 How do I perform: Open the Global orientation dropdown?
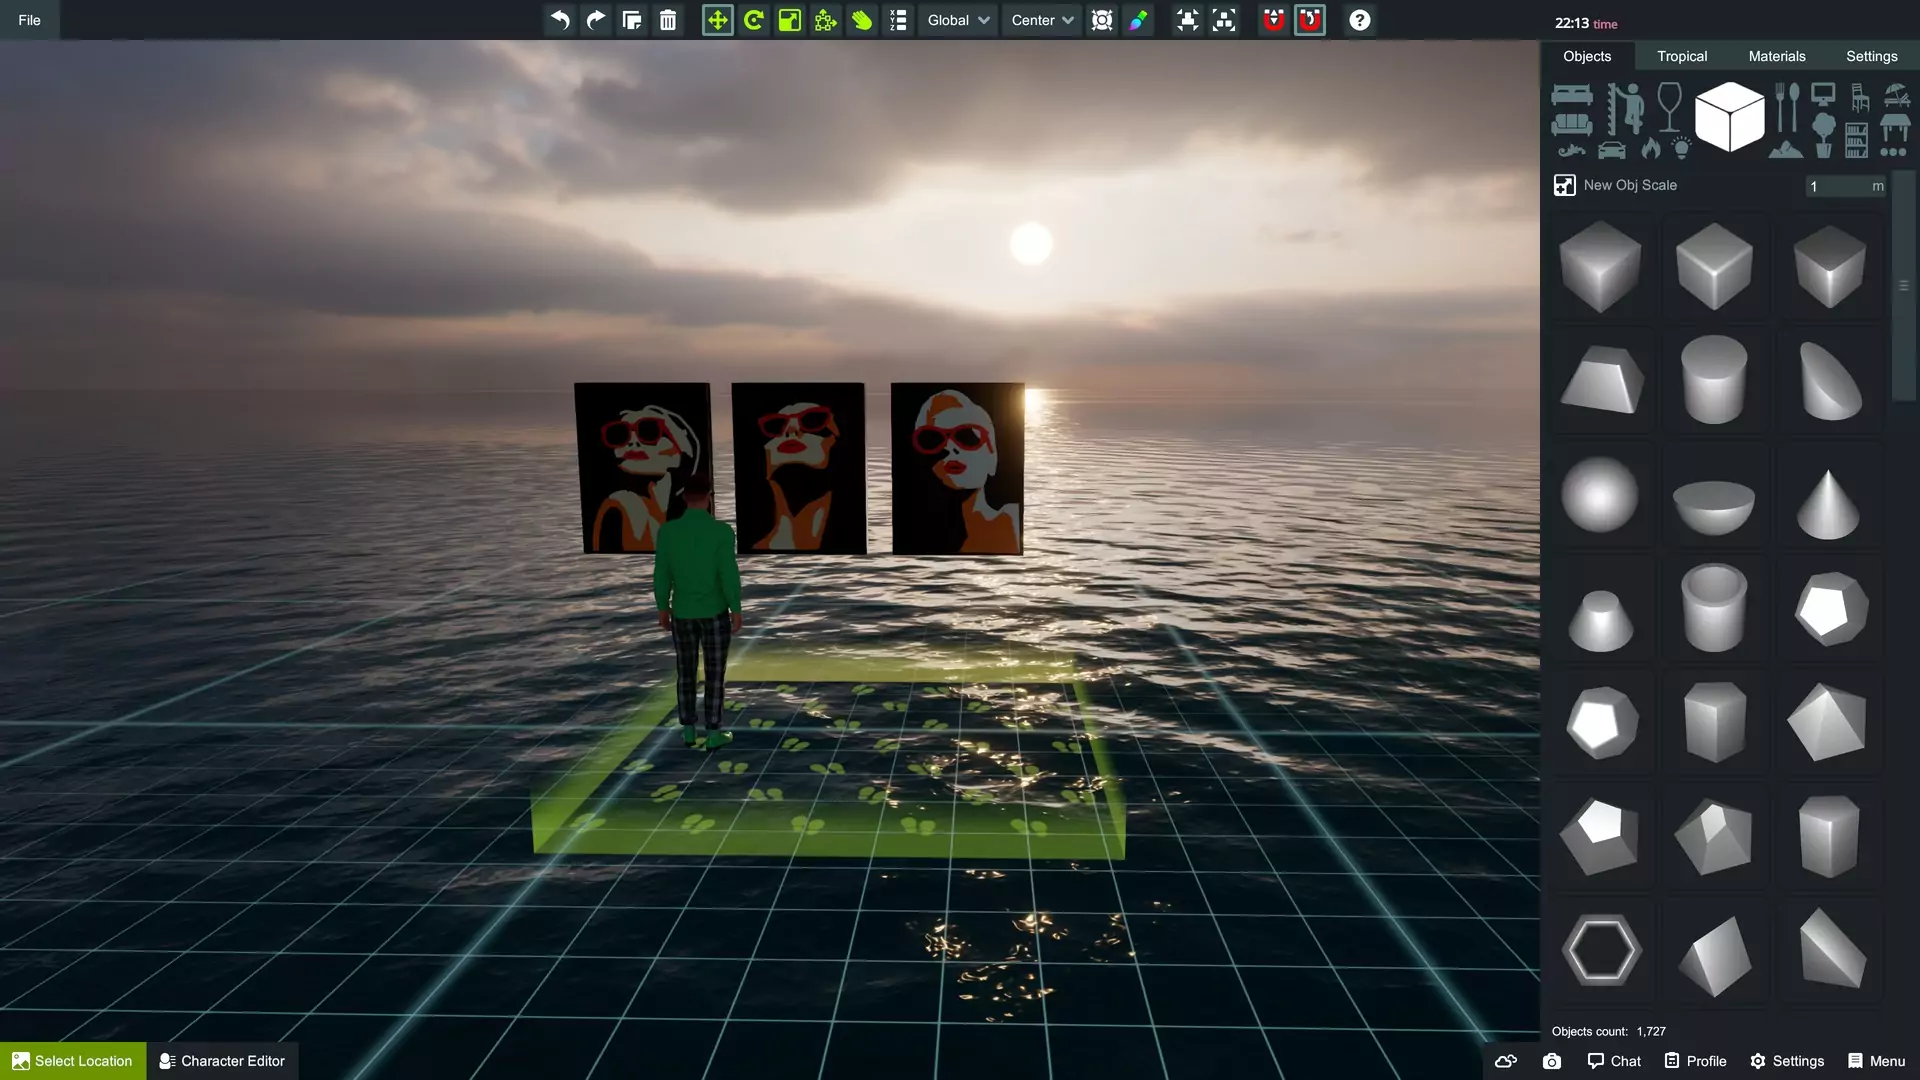tap(958, 20)
